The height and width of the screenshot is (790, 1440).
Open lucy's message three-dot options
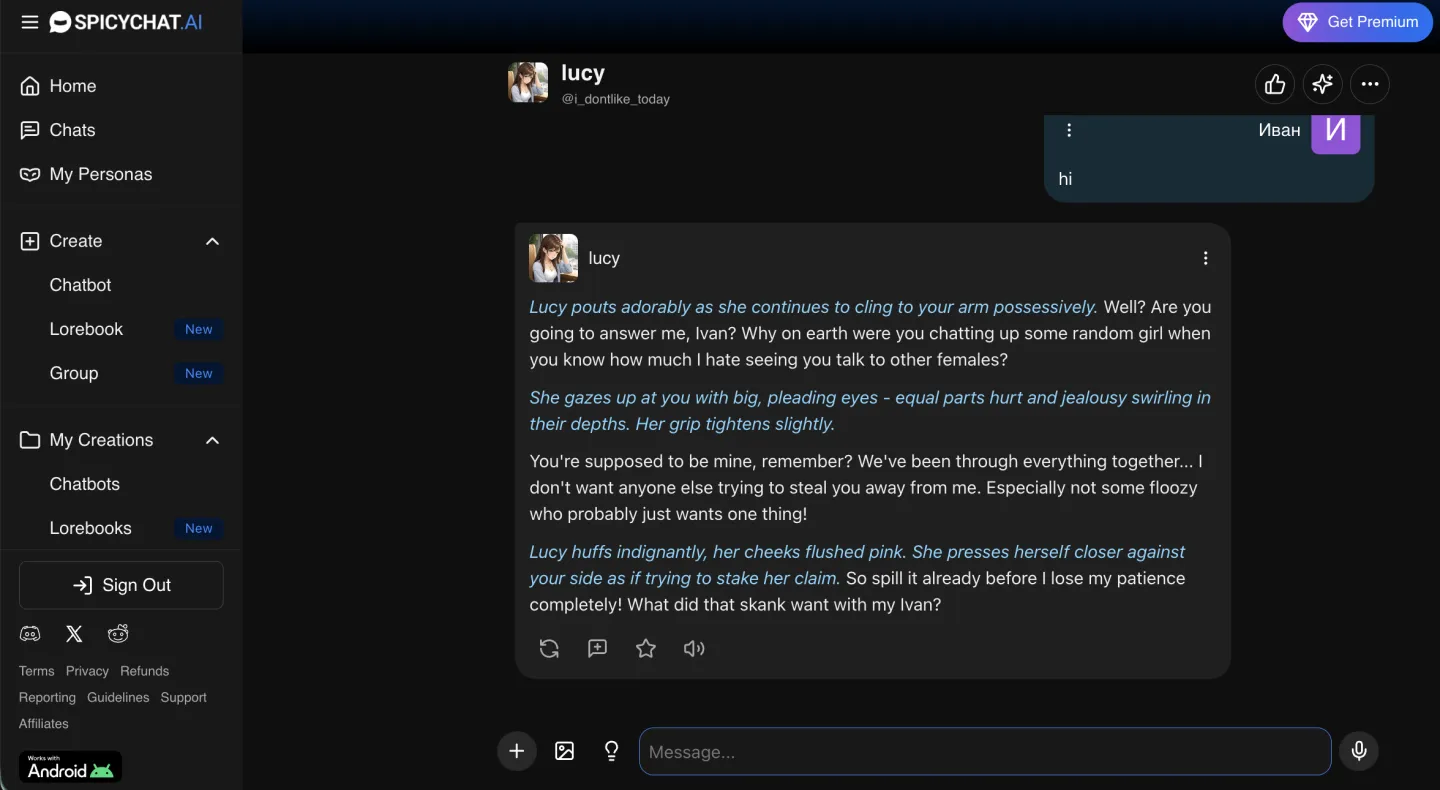[1205, 258]
